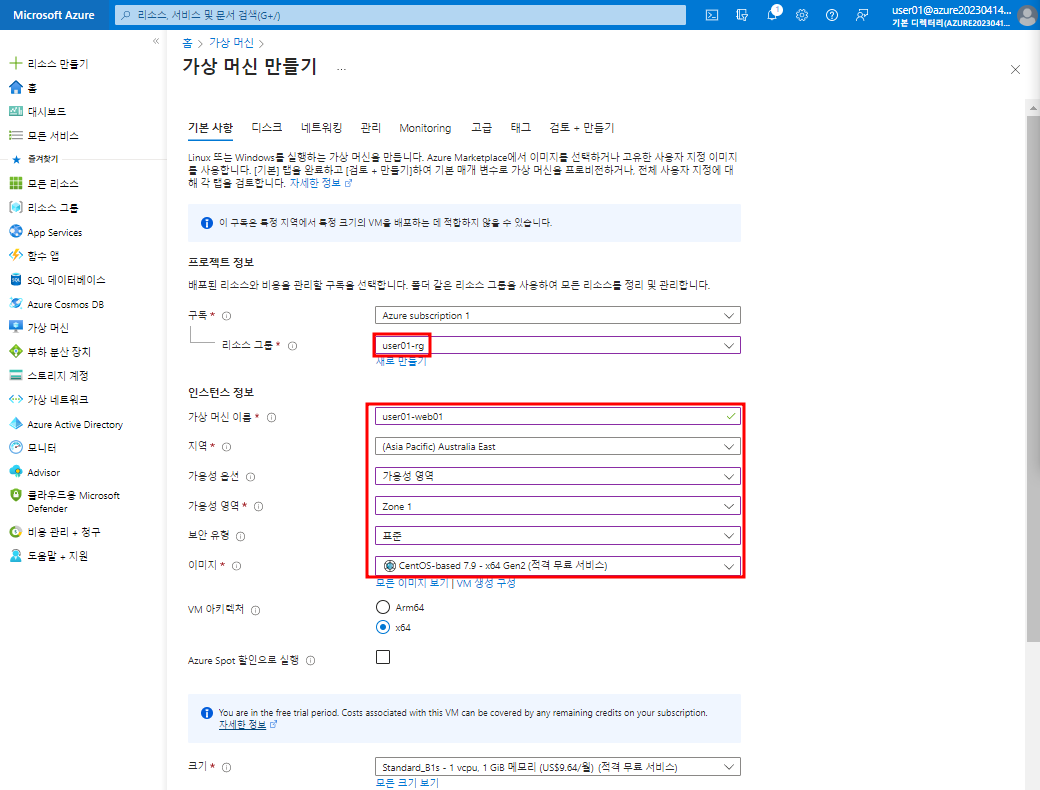1040x790 pixels.
Task: Switch to the 검토 + 만들기 tab
Action: coord(582,127)
